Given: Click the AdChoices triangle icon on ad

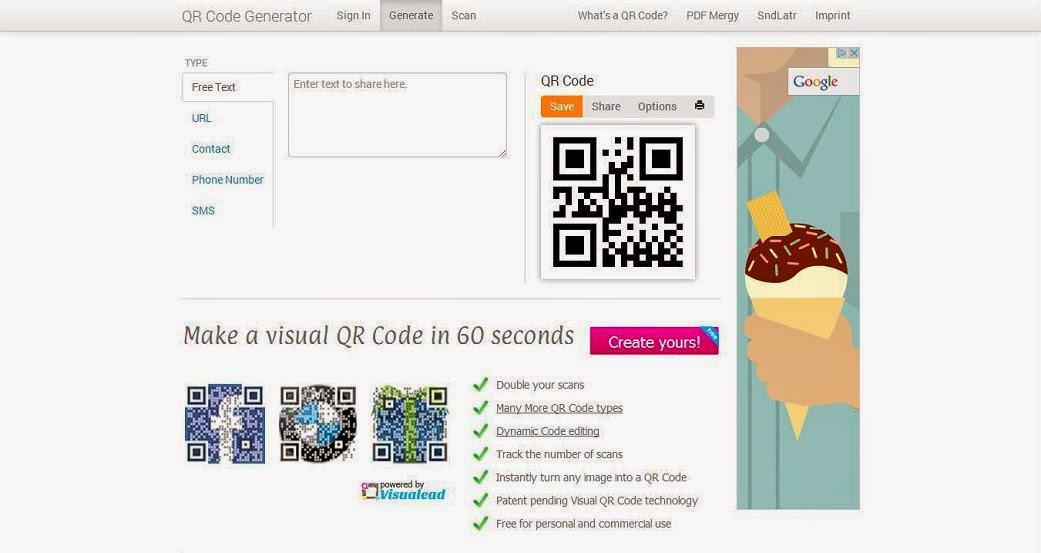Looking at the screenshot, I should pos(842,53).
